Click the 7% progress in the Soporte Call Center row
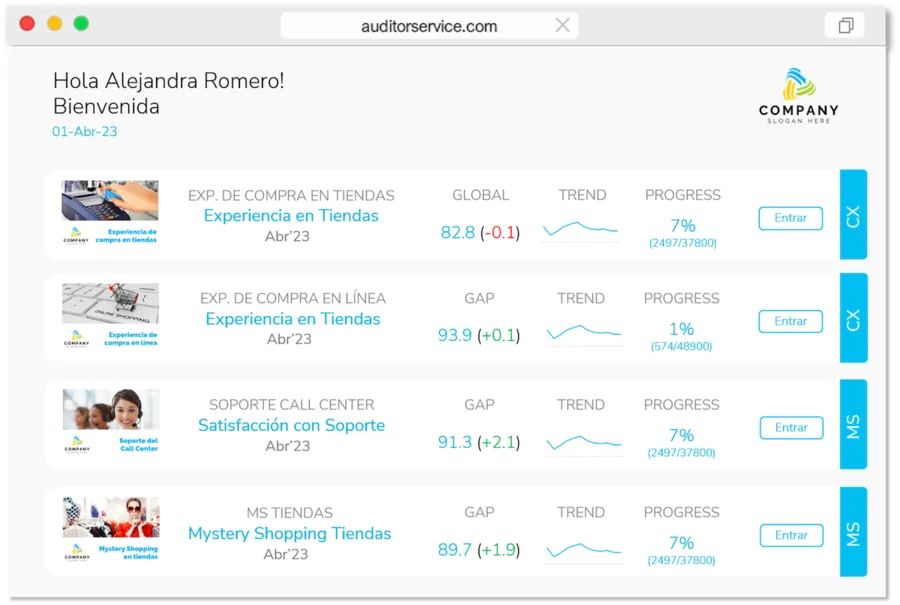Screen dimensions: 900x605 click(681, 442)
